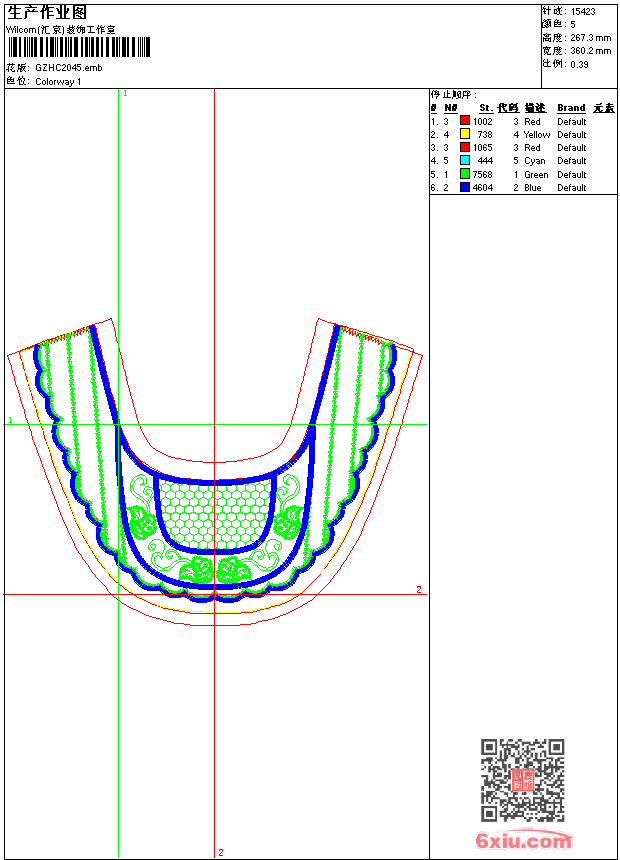Click marker 2 at right end of red line
The width and height of the screenshot is (620, 860).
(419, 589)
